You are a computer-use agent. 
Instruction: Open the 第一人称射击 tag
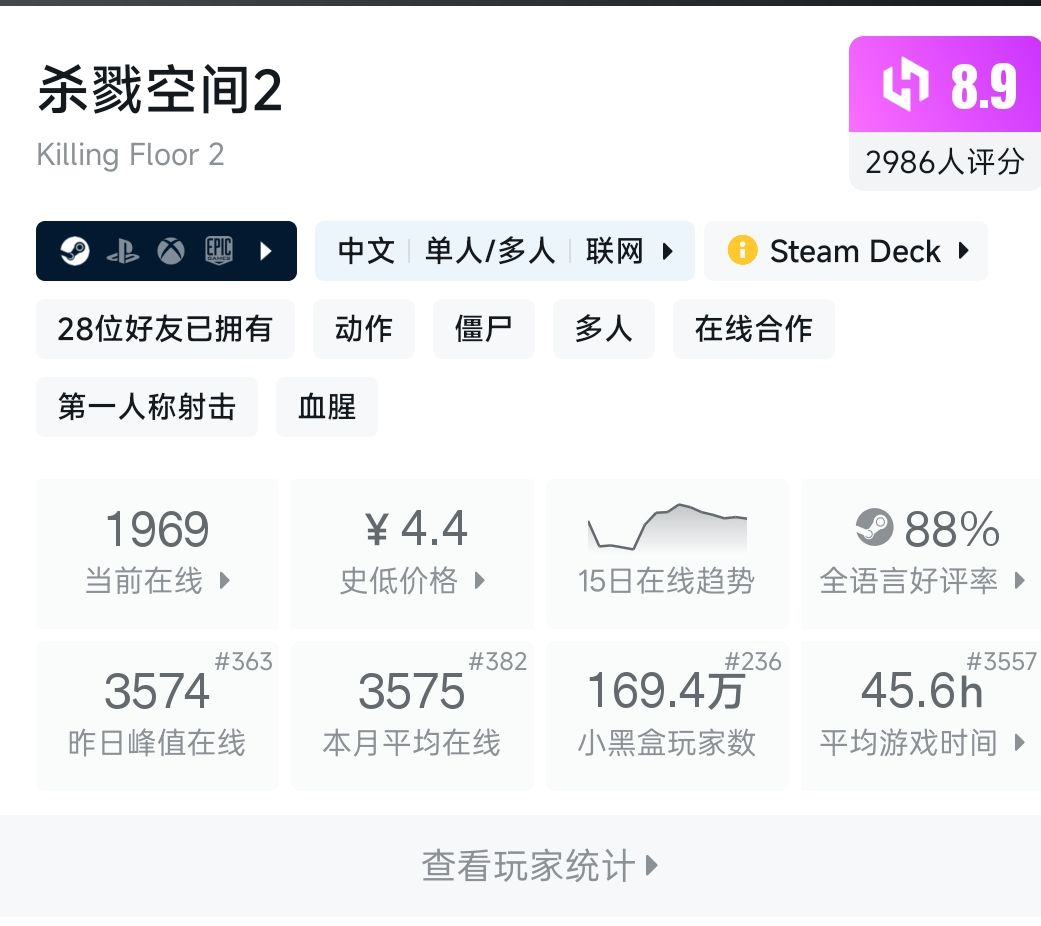tap(147, 407)
